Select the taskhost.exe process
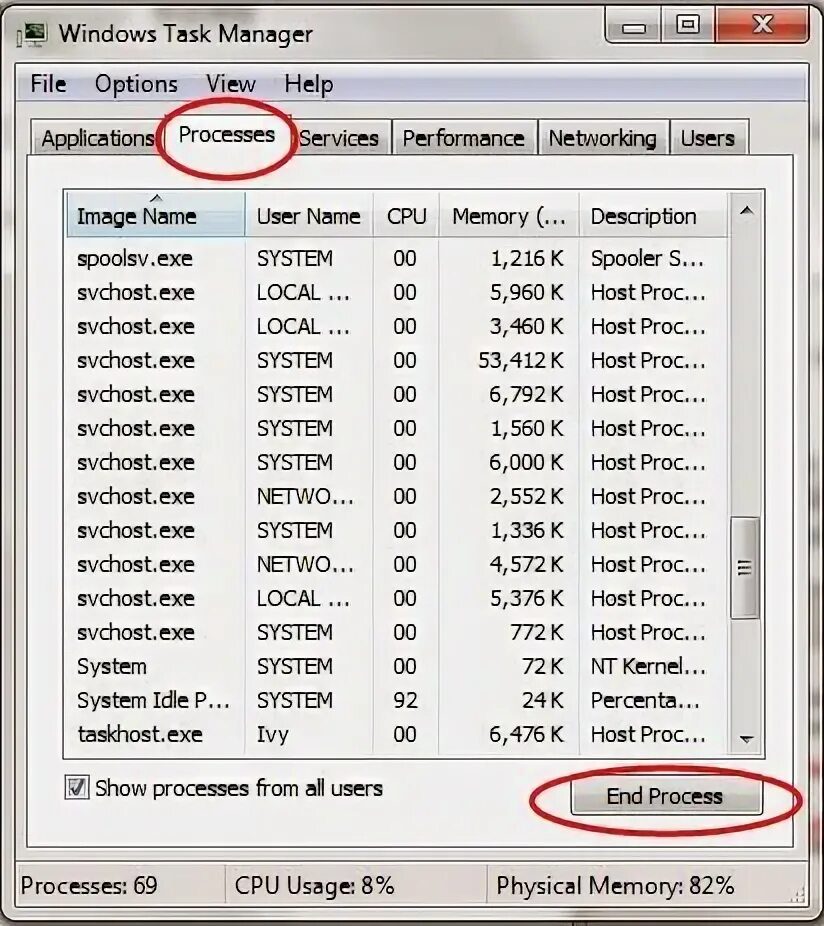This screenshot has height=926, width=824. [x=396, y=734]
